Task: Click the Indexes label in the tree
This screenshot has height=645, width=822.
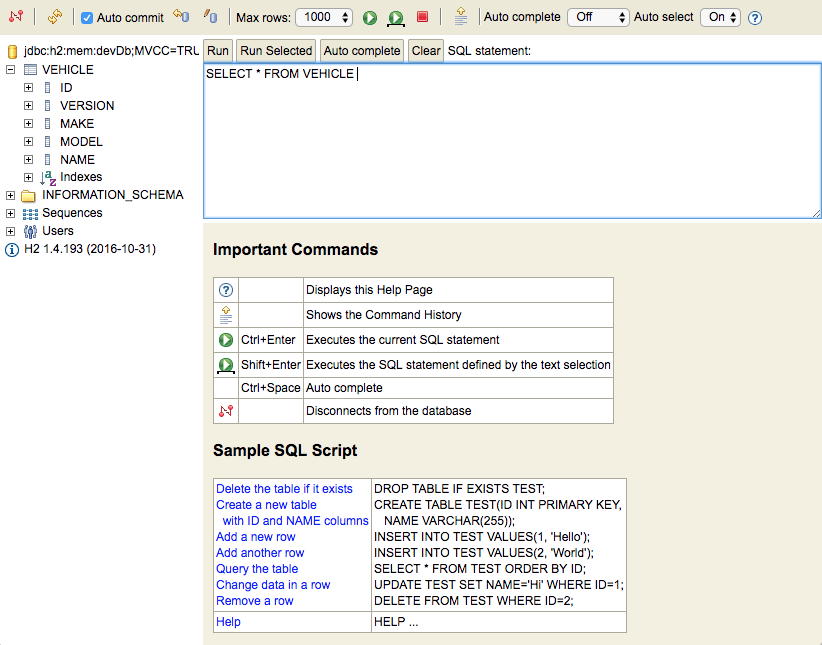Action: [81, 177]
